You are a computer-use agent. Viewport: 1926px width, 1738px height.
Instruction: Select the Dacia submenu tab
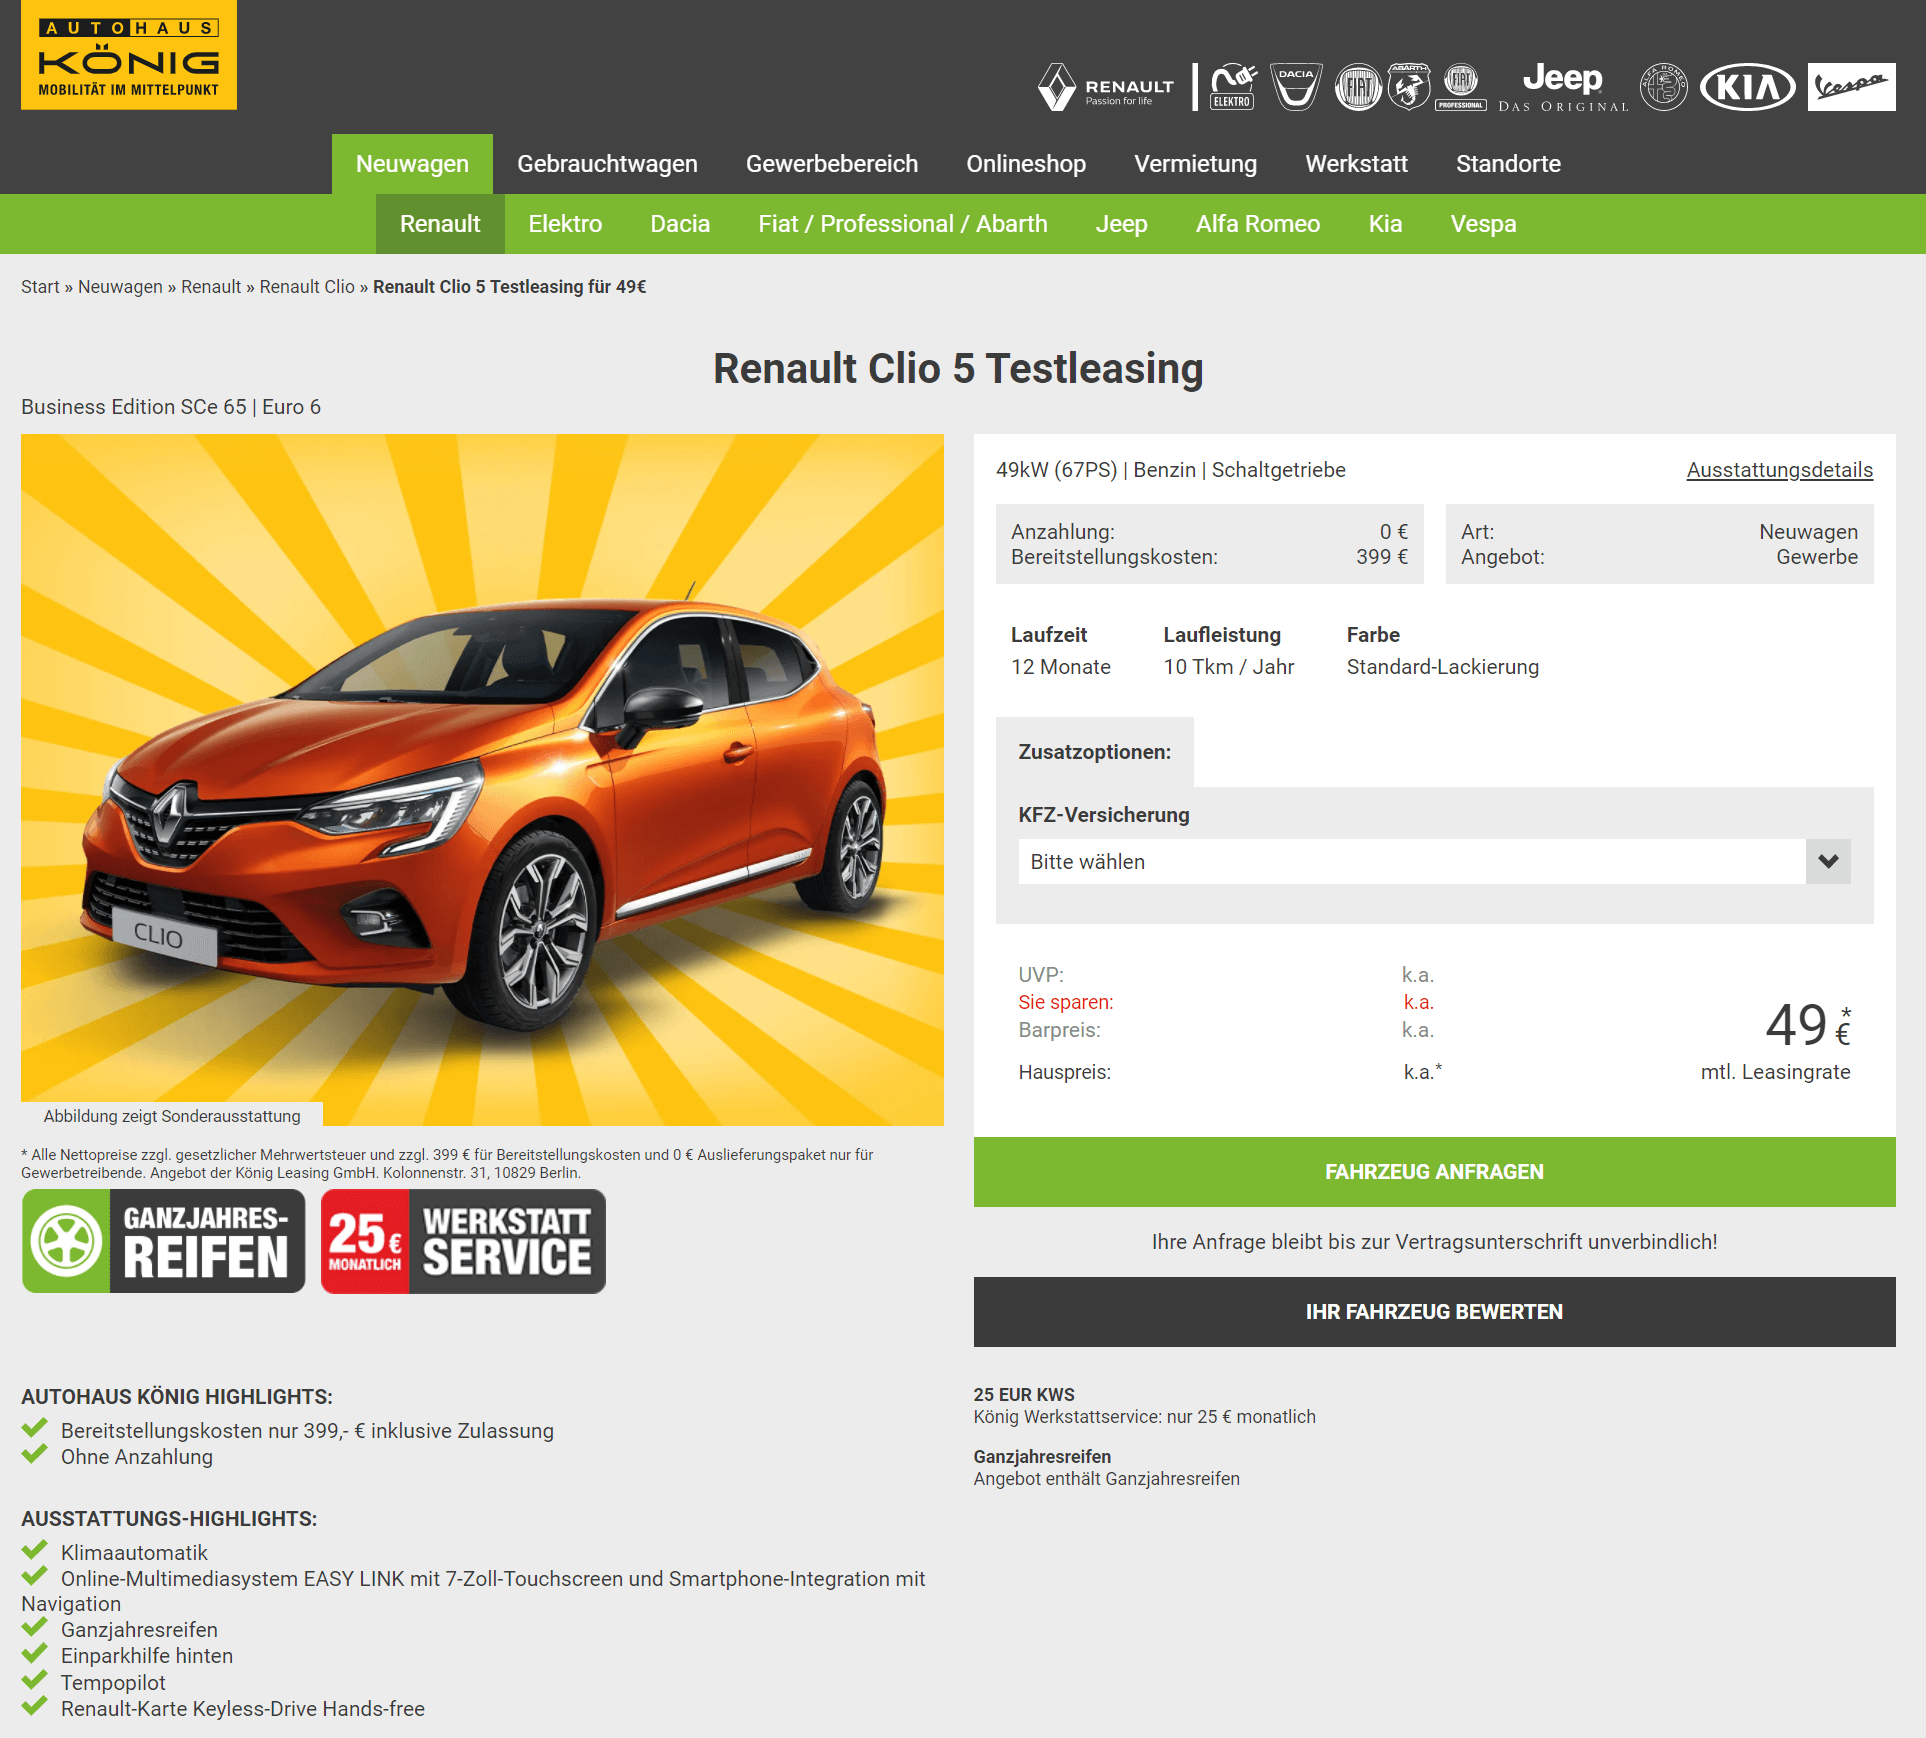(x=680, y=224)
